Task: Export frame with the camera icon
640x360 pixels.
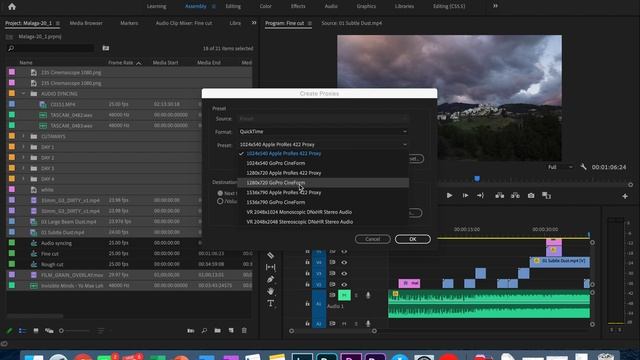Action: click(x=531, y=196)
